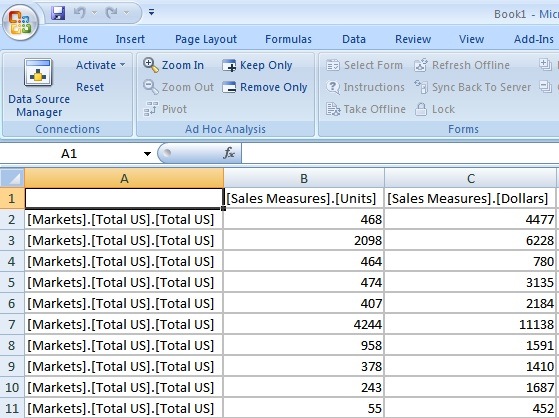Open Redo history dropdown arrow
Viewport: 559px width, 418px height.
[x=126, y=13]
